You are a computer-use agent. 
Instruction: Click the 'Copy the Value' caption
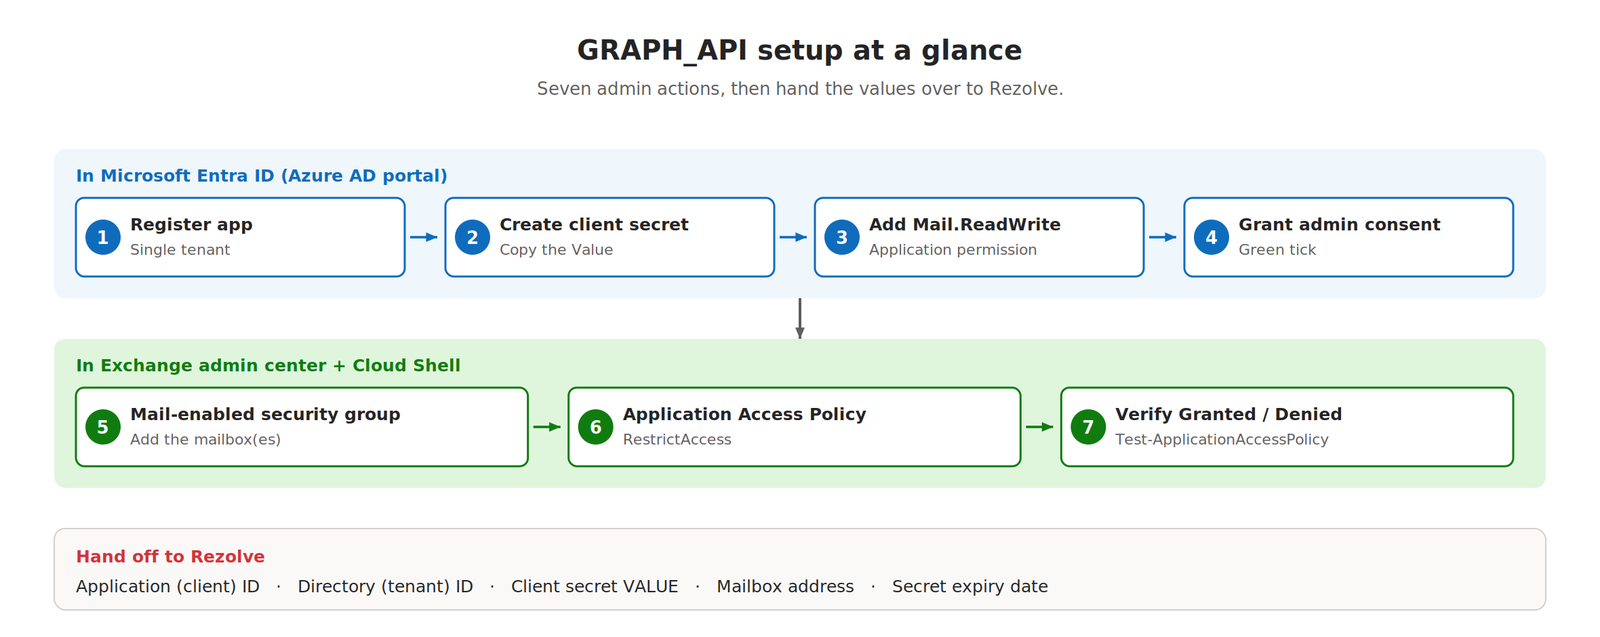pyautogui.click(x=556, y=250)
